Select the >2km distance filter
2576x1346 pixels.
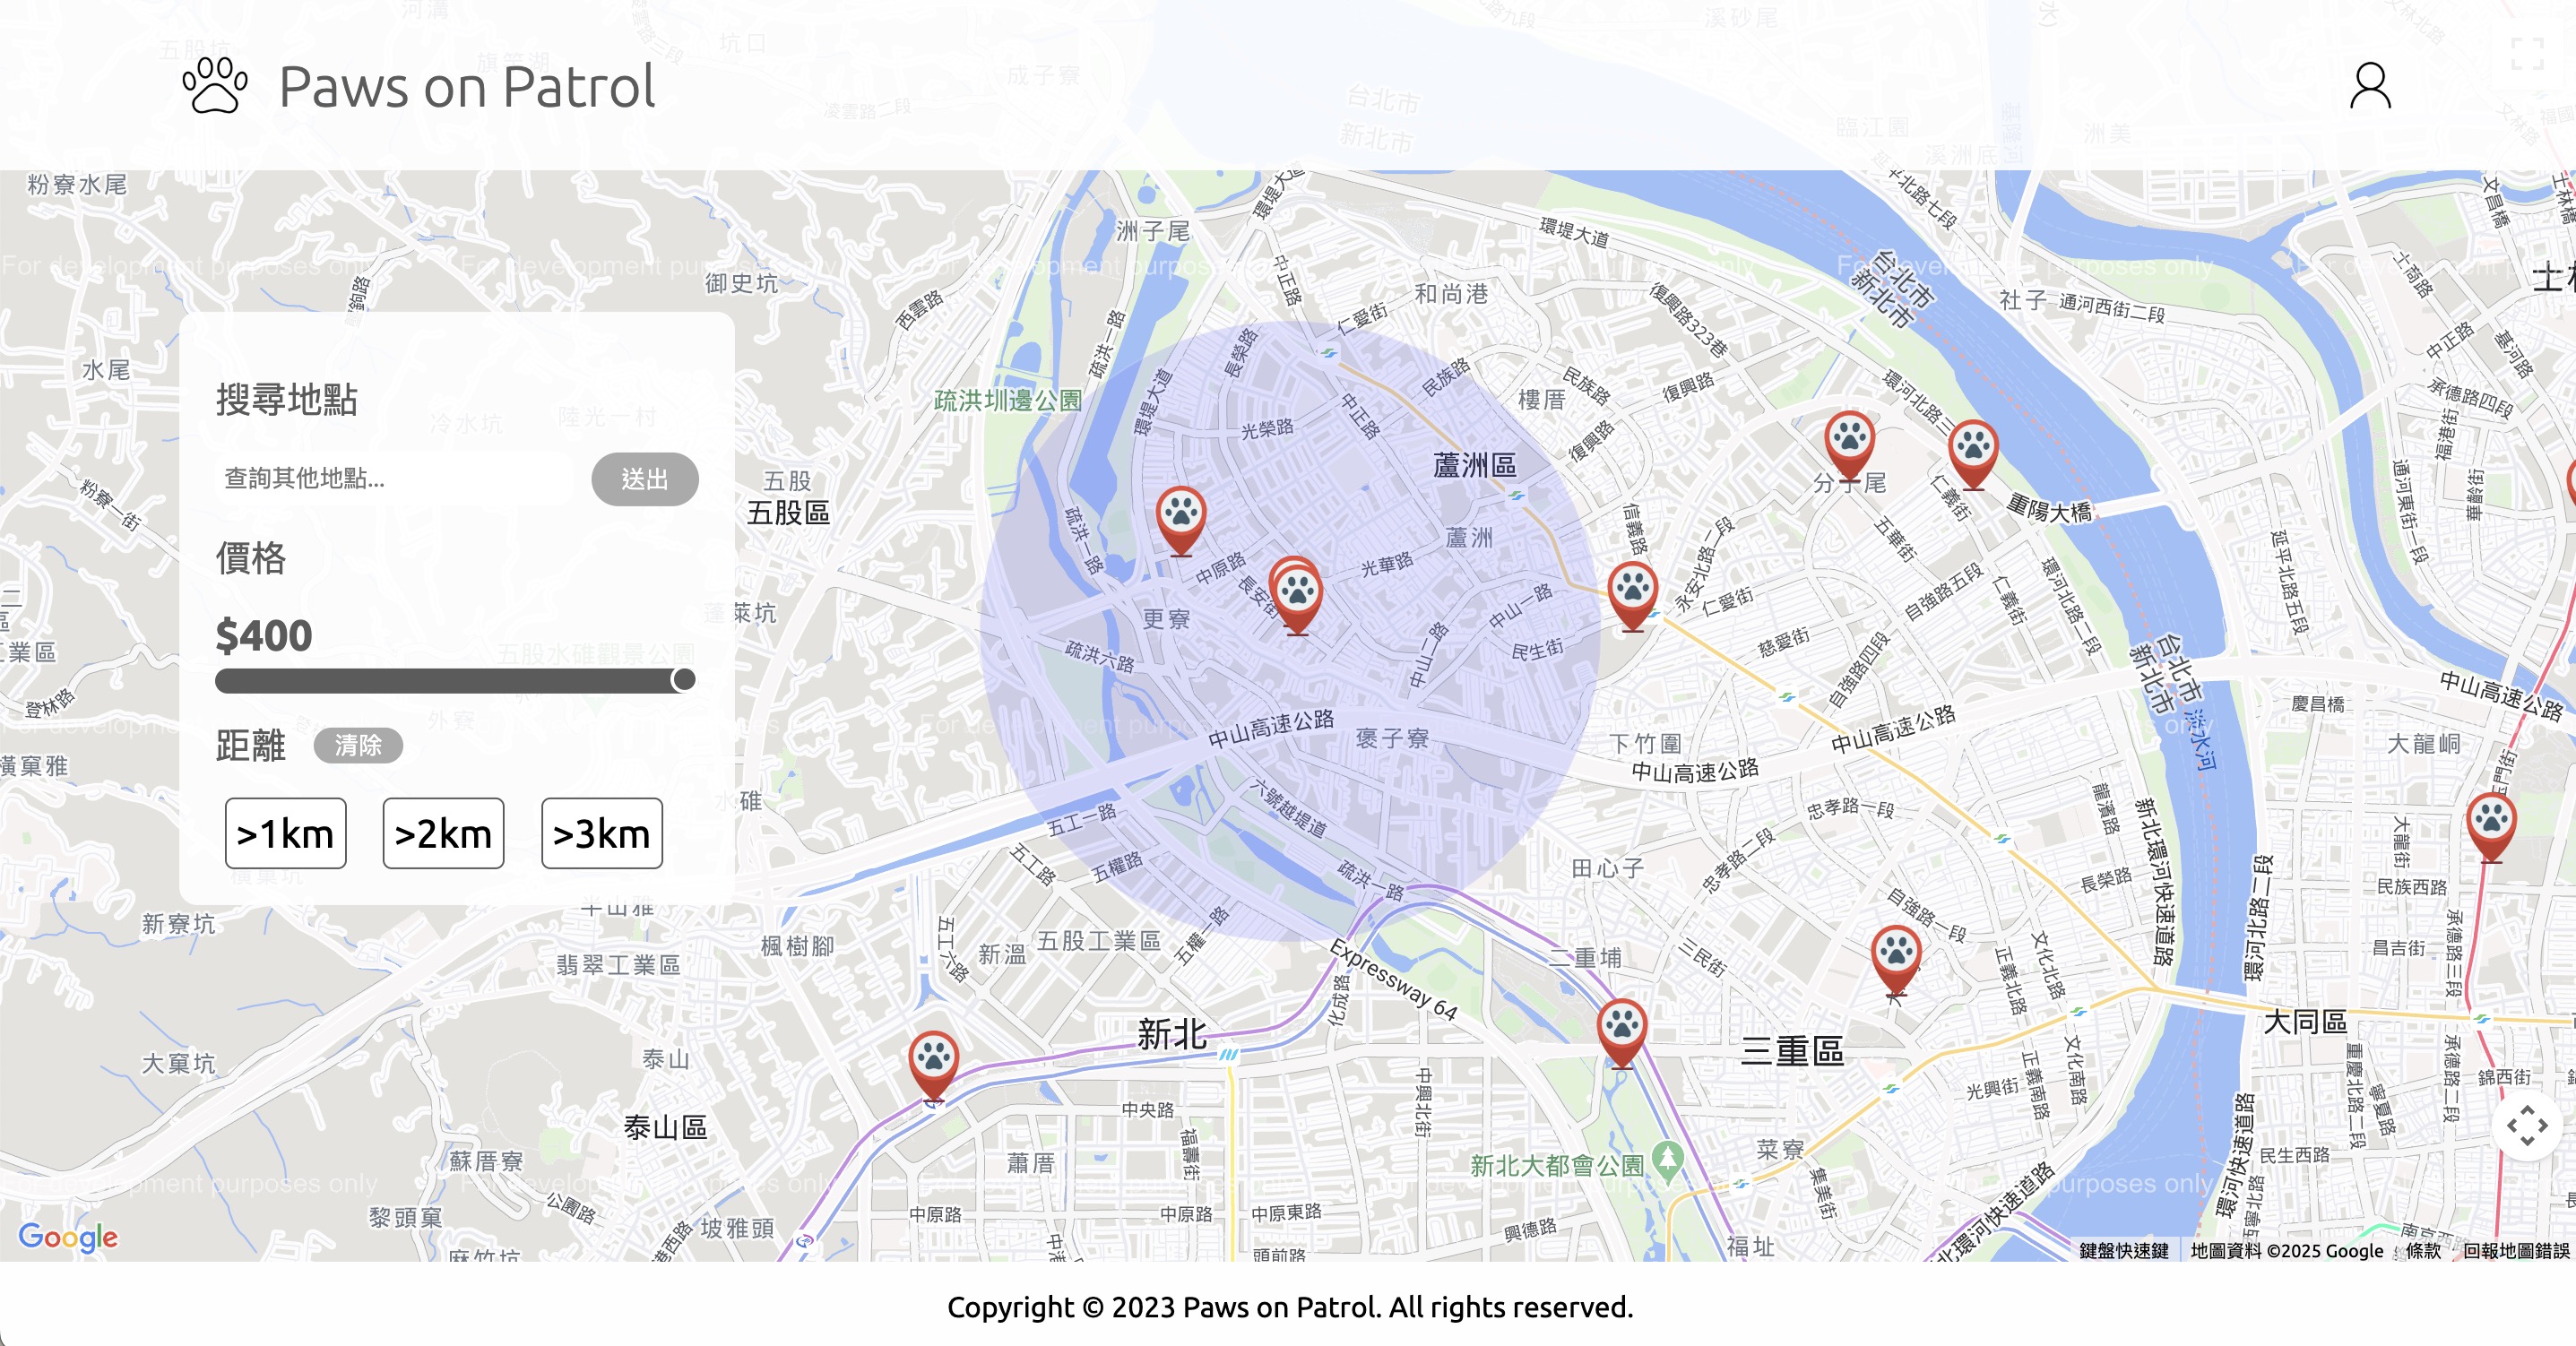(443, 833)
